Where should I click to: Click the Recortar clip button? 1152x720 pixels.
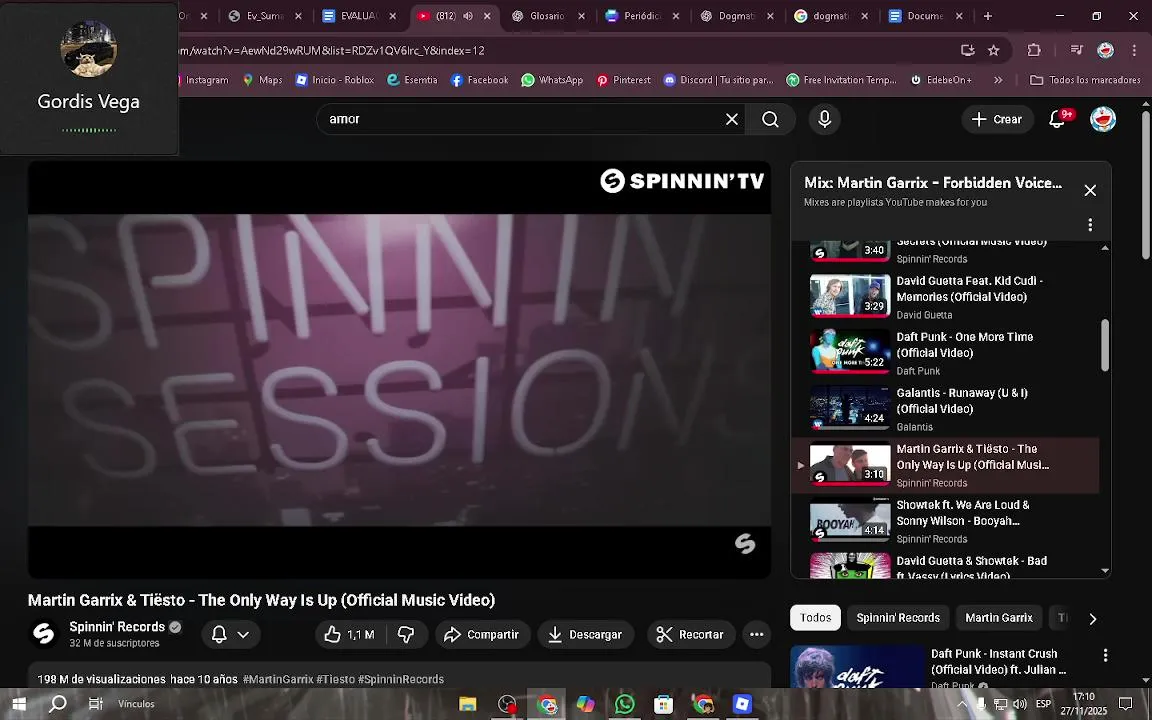pyautogui.click(x=691, y=634)
